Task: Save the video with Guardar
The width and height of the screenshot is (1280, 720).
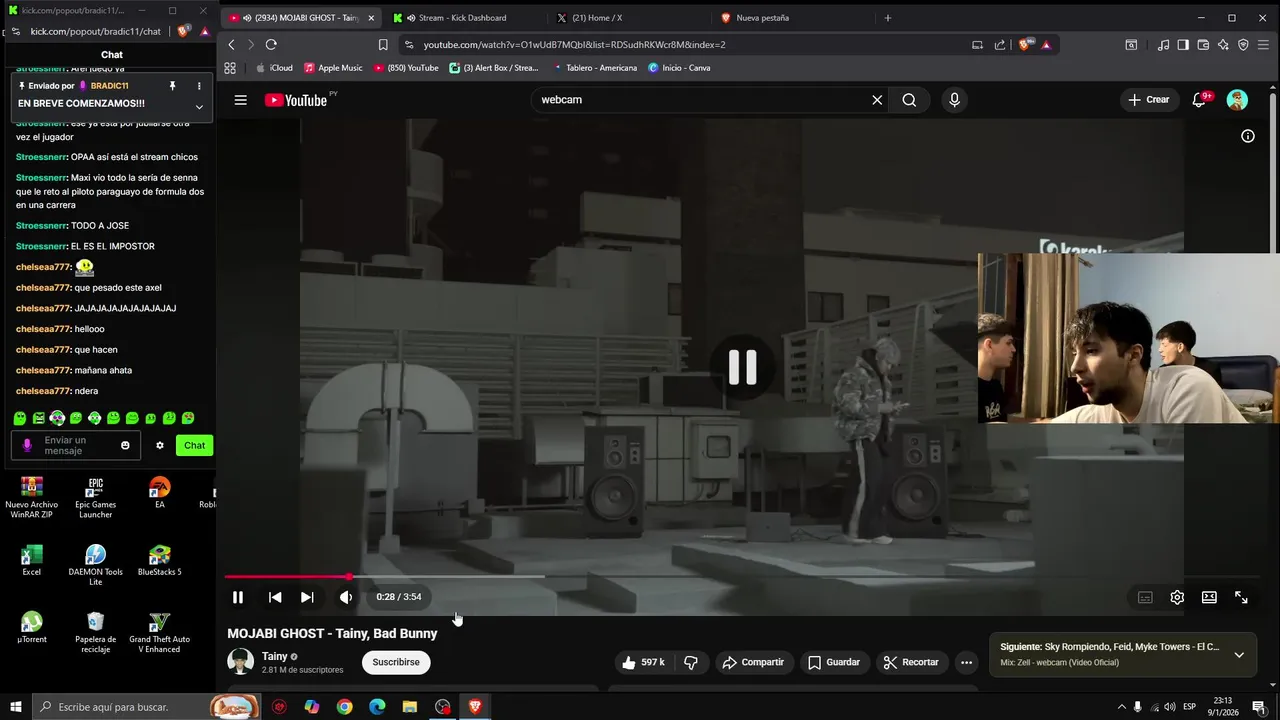Action: pyautogui.click(x=834, y=662)
